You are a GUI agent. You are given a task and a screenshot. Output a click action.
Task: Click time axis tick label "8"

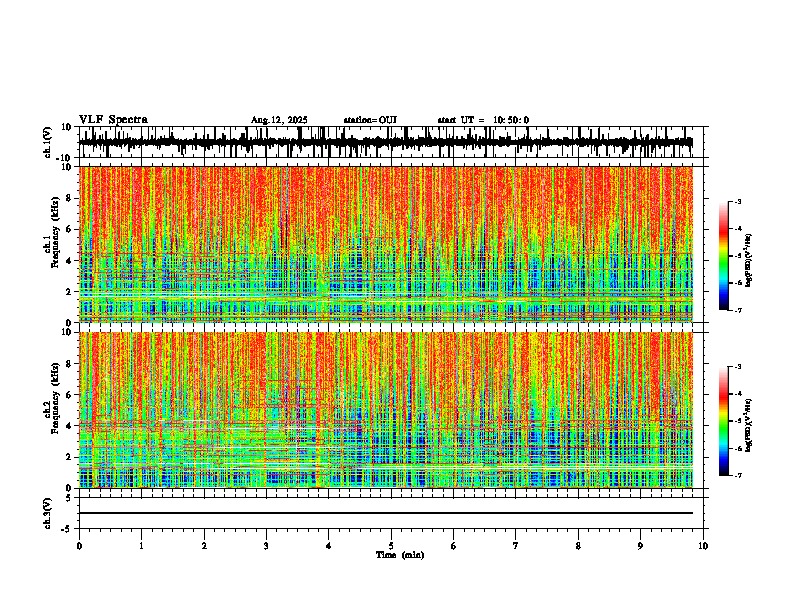click(x=578, y=546)
